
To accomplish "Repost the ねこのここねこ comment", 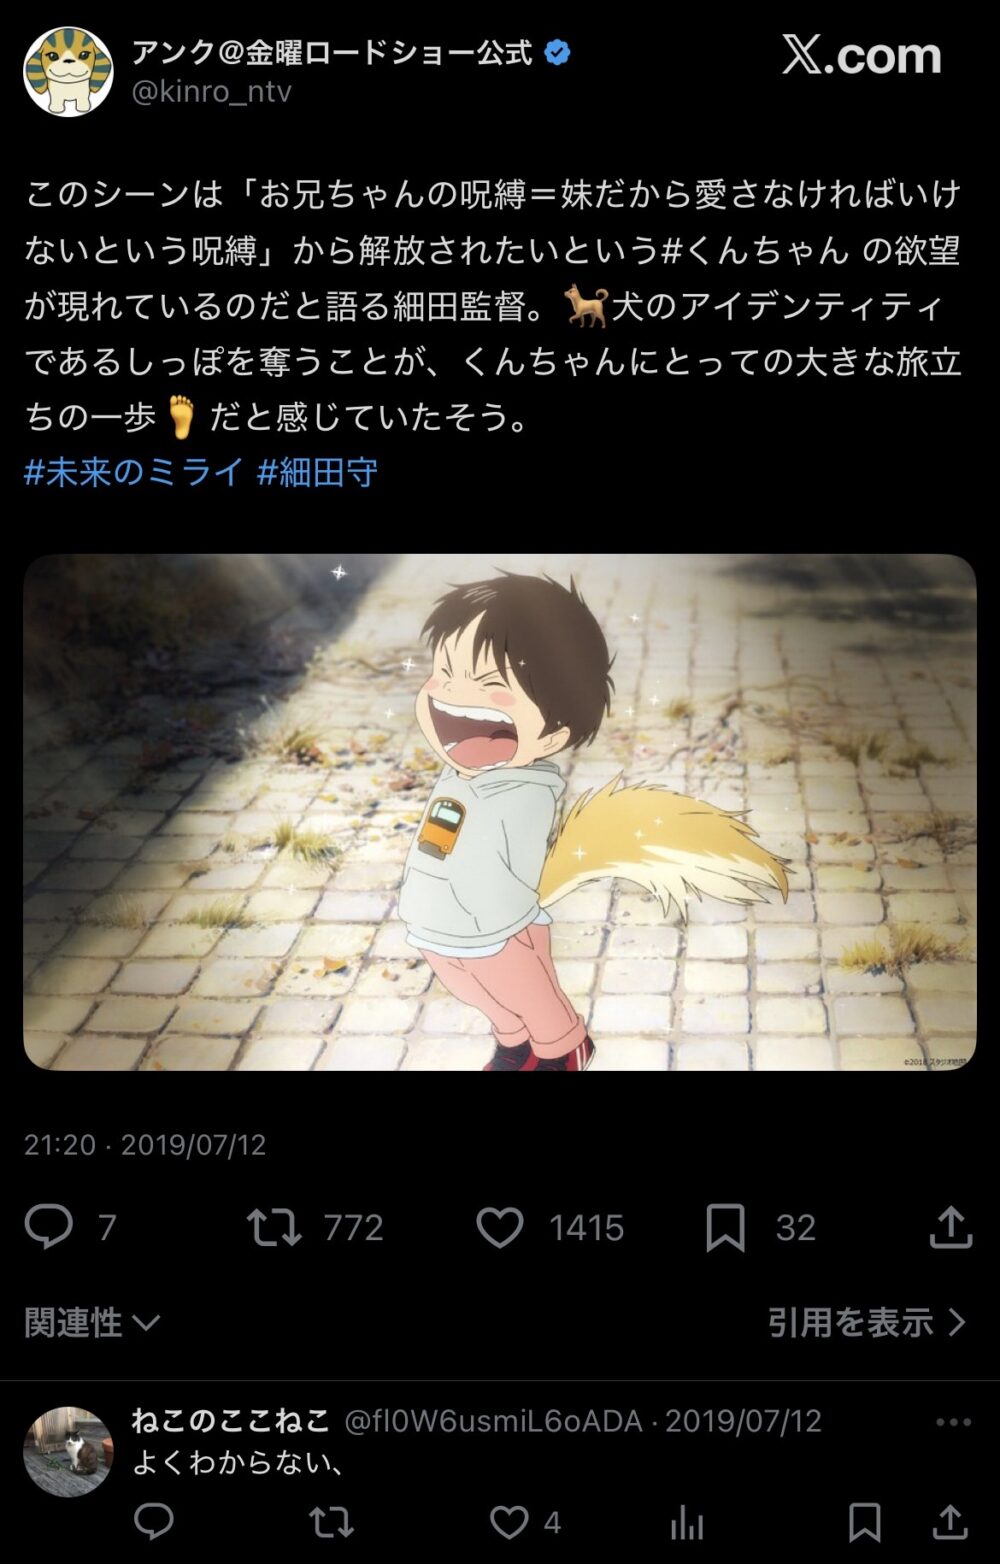I will tap(331, 1522).
